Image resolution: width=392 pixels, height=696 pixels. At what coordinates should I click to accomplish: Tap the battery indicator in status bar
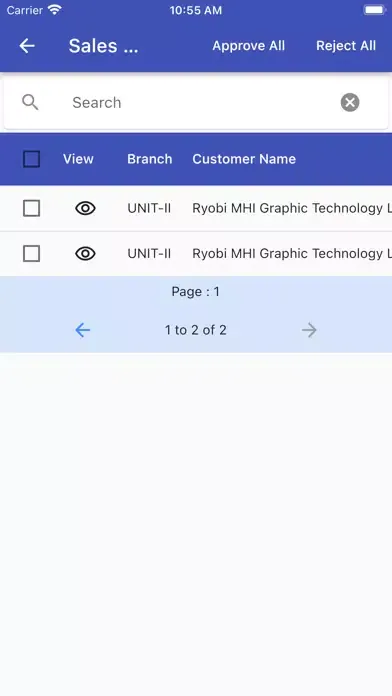(374, 10)
